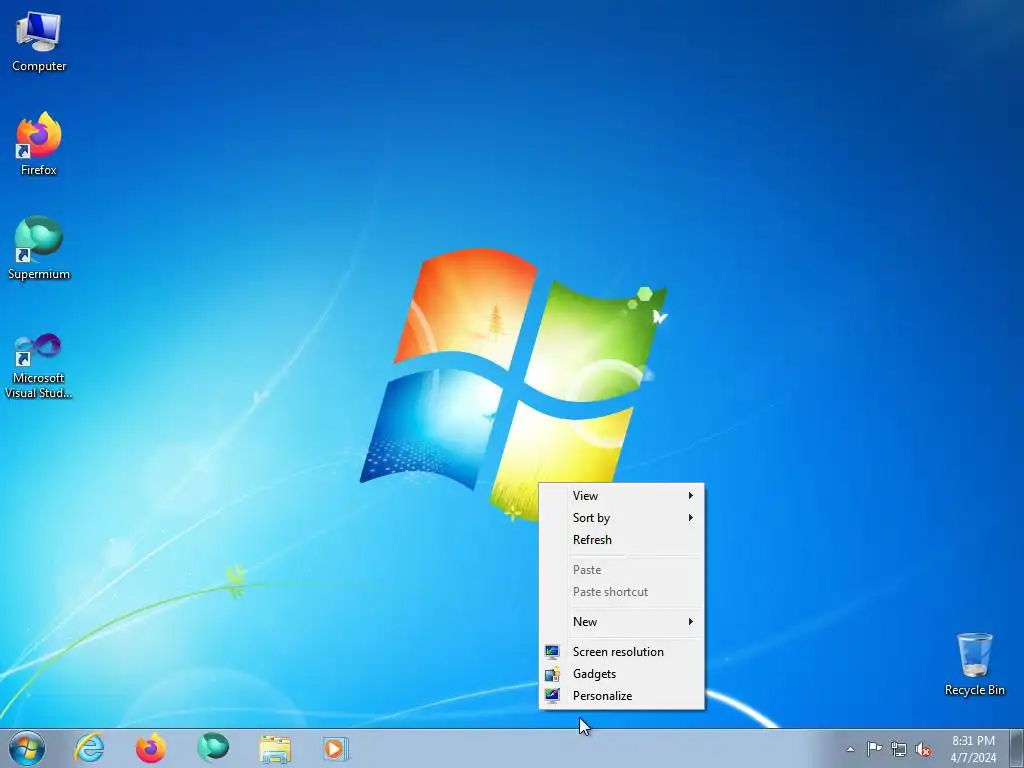
Task: Open the clock showing 8:31 PM
Action: [973, 749]
